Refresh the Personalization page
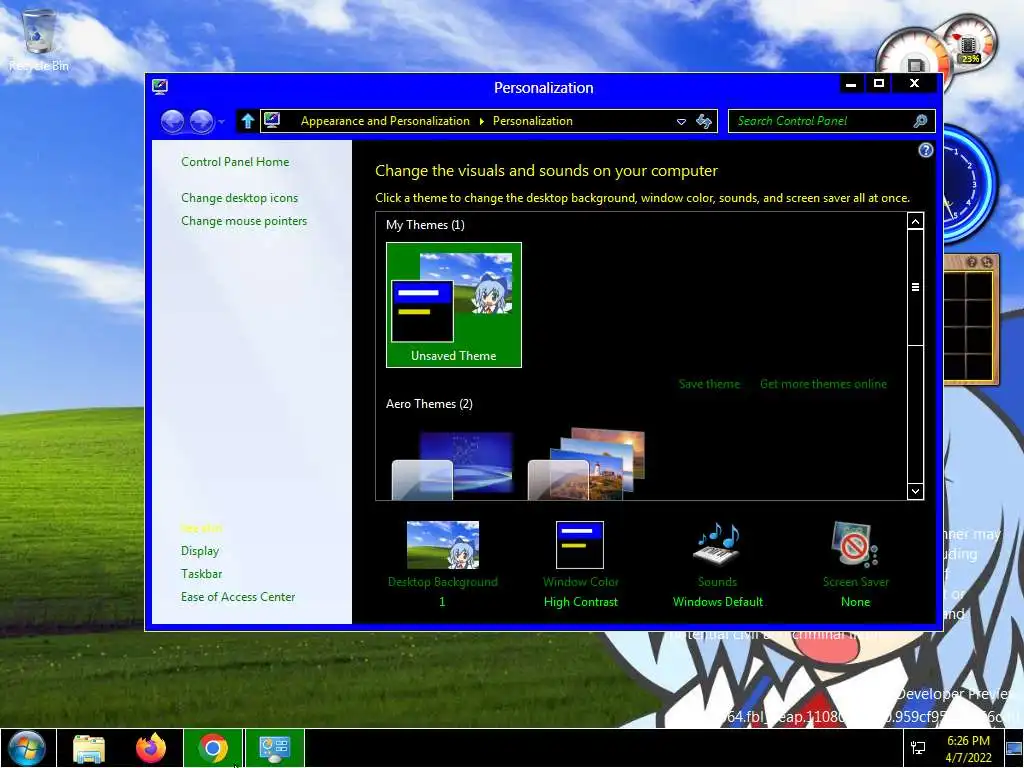Screen dimensions: 1024x768 [x=704, y=121]
